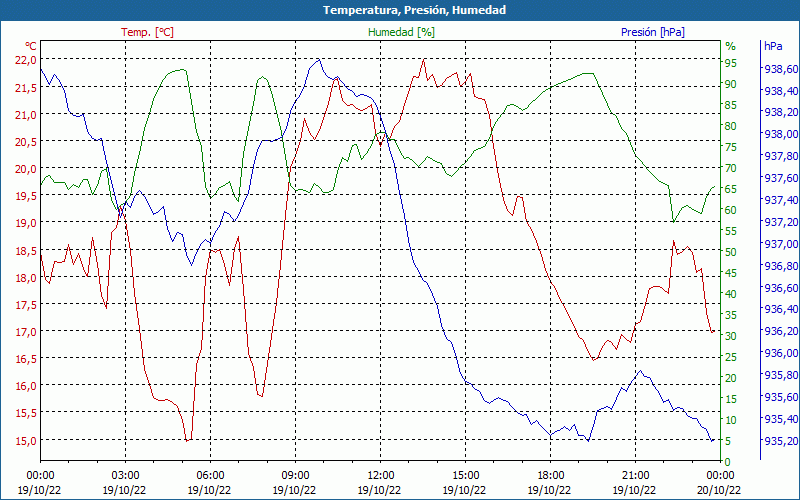Screen dimensions: 800x500
Task: Click the 935,40 pressure axis value
Action: point(781,419)
